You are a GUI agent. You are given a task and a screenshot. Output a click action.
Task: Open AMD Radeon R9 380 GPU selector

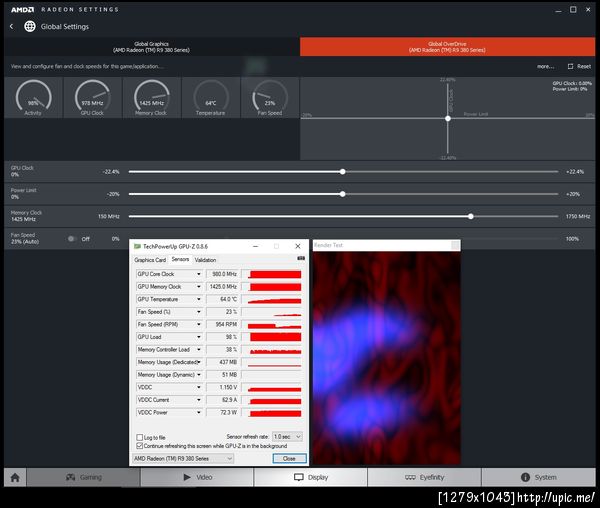tap(183, 458)
